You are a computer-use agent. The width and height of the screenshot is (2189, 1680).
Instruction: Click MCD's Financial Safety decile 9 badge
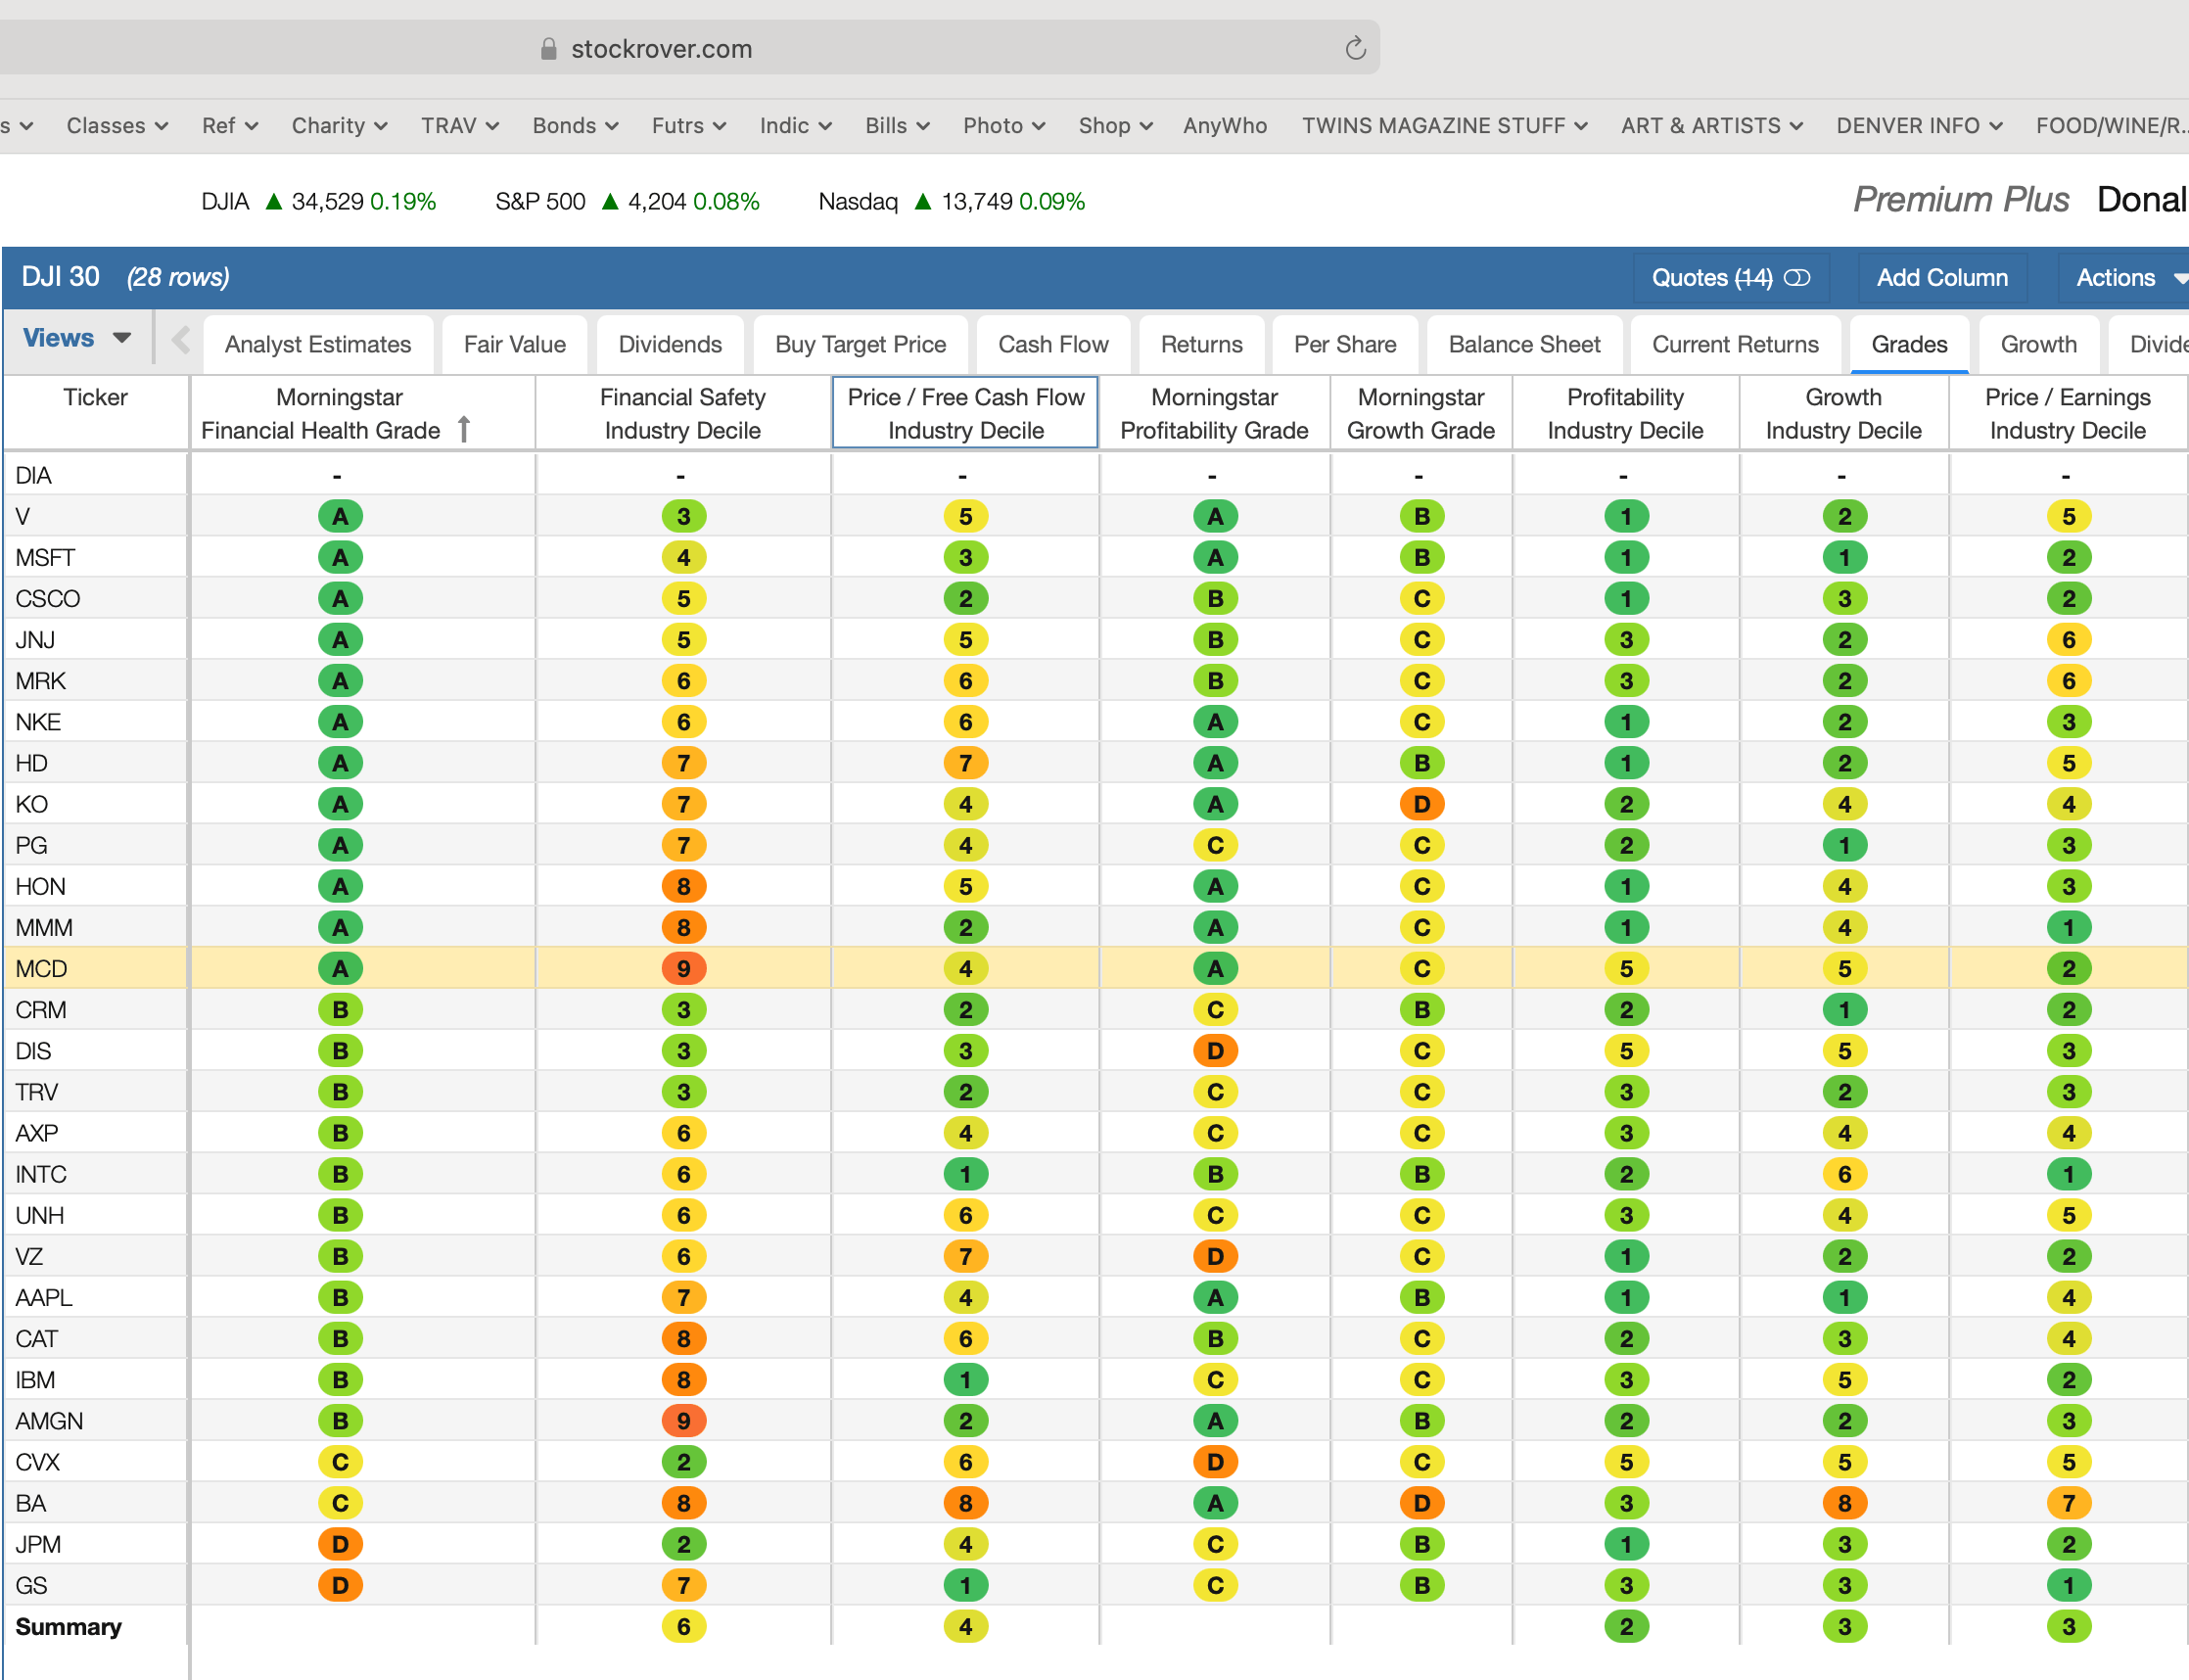click(x=683, y=969)
